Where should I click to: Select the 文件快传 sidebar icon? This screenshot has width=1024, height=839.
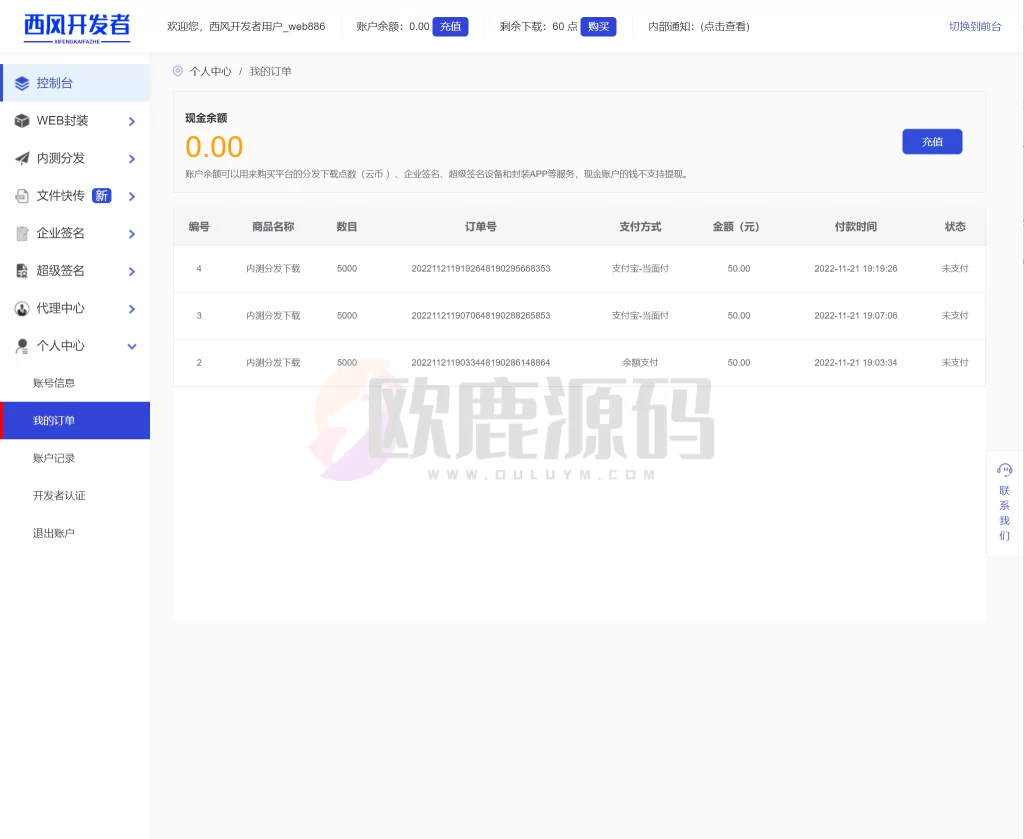(x=20, y=195)
